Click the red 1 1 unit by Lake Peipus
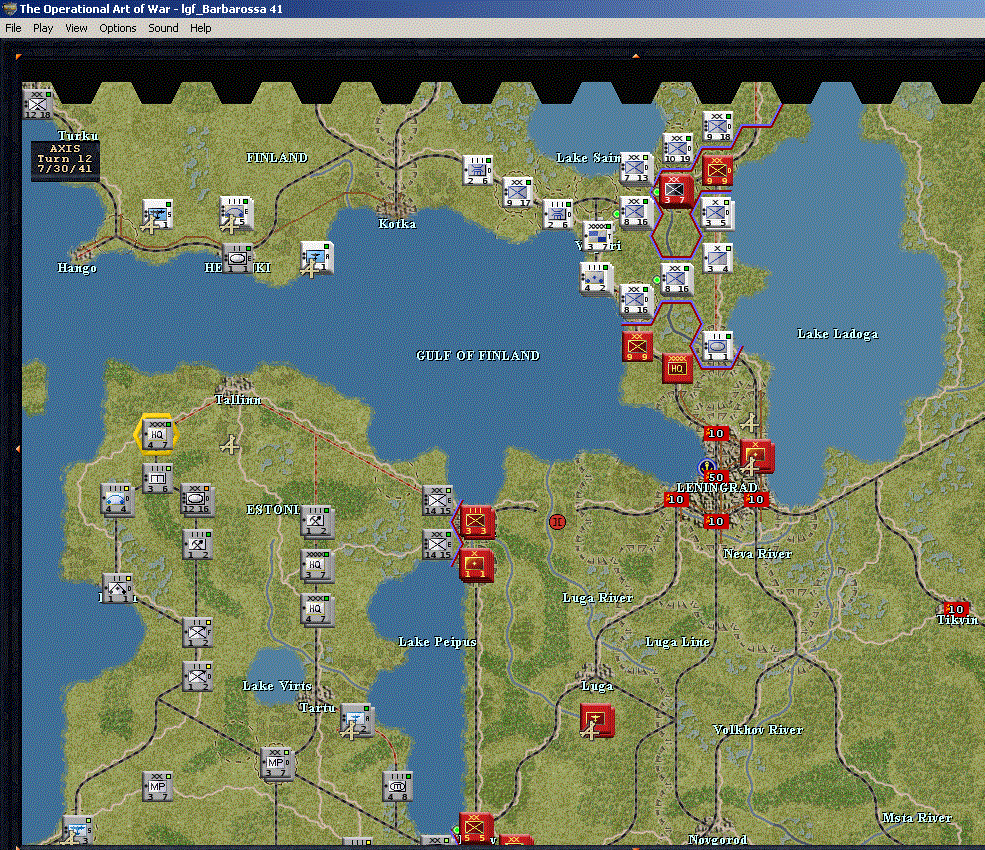985x850 pixels. [x=476, y=565]
